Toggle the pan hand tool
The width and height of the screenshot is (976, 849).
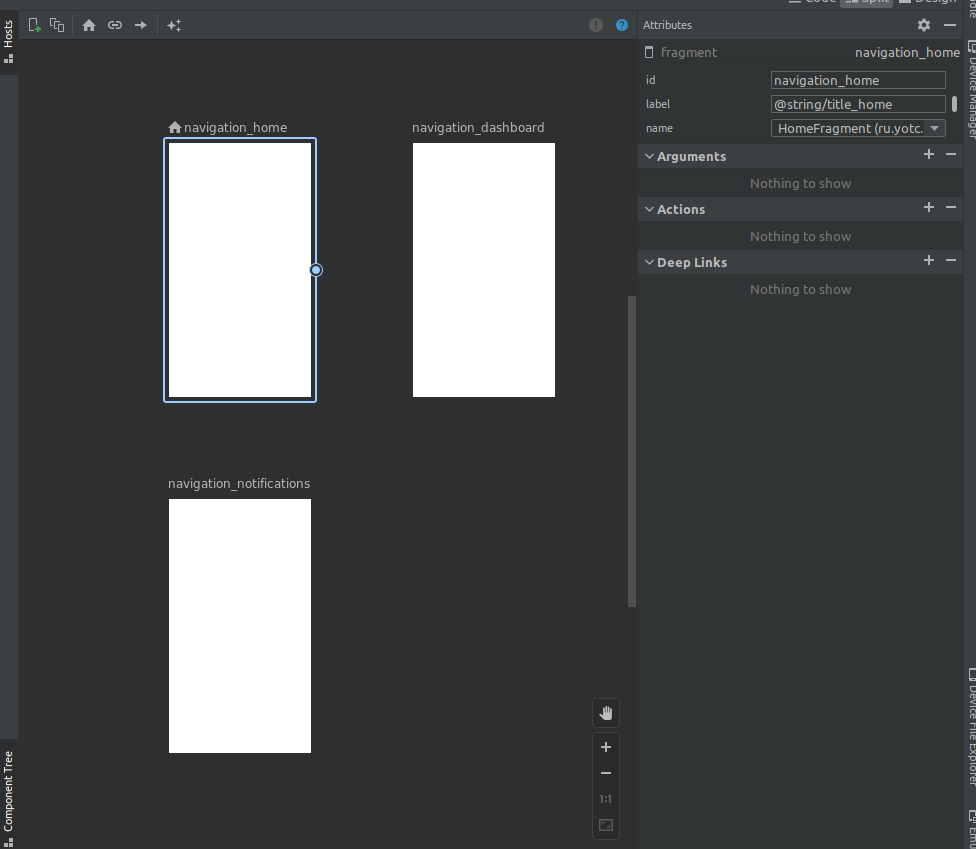[605, 713]
